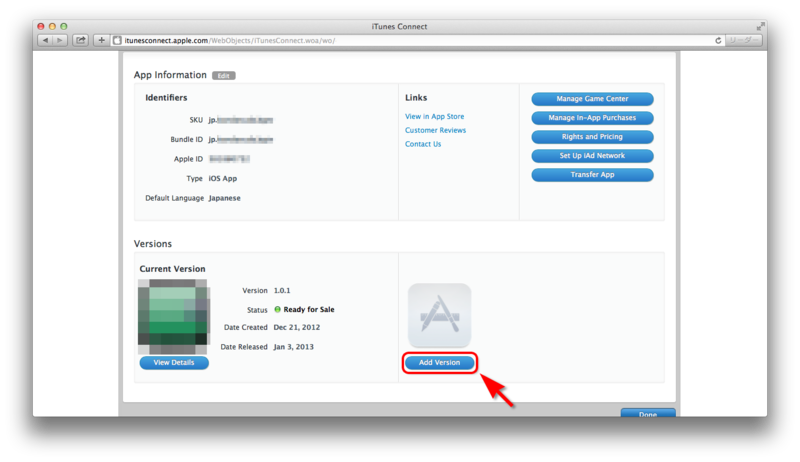800x462 pixels.
Task: Select the "iOS App" type value
Action: click(222, 178)
